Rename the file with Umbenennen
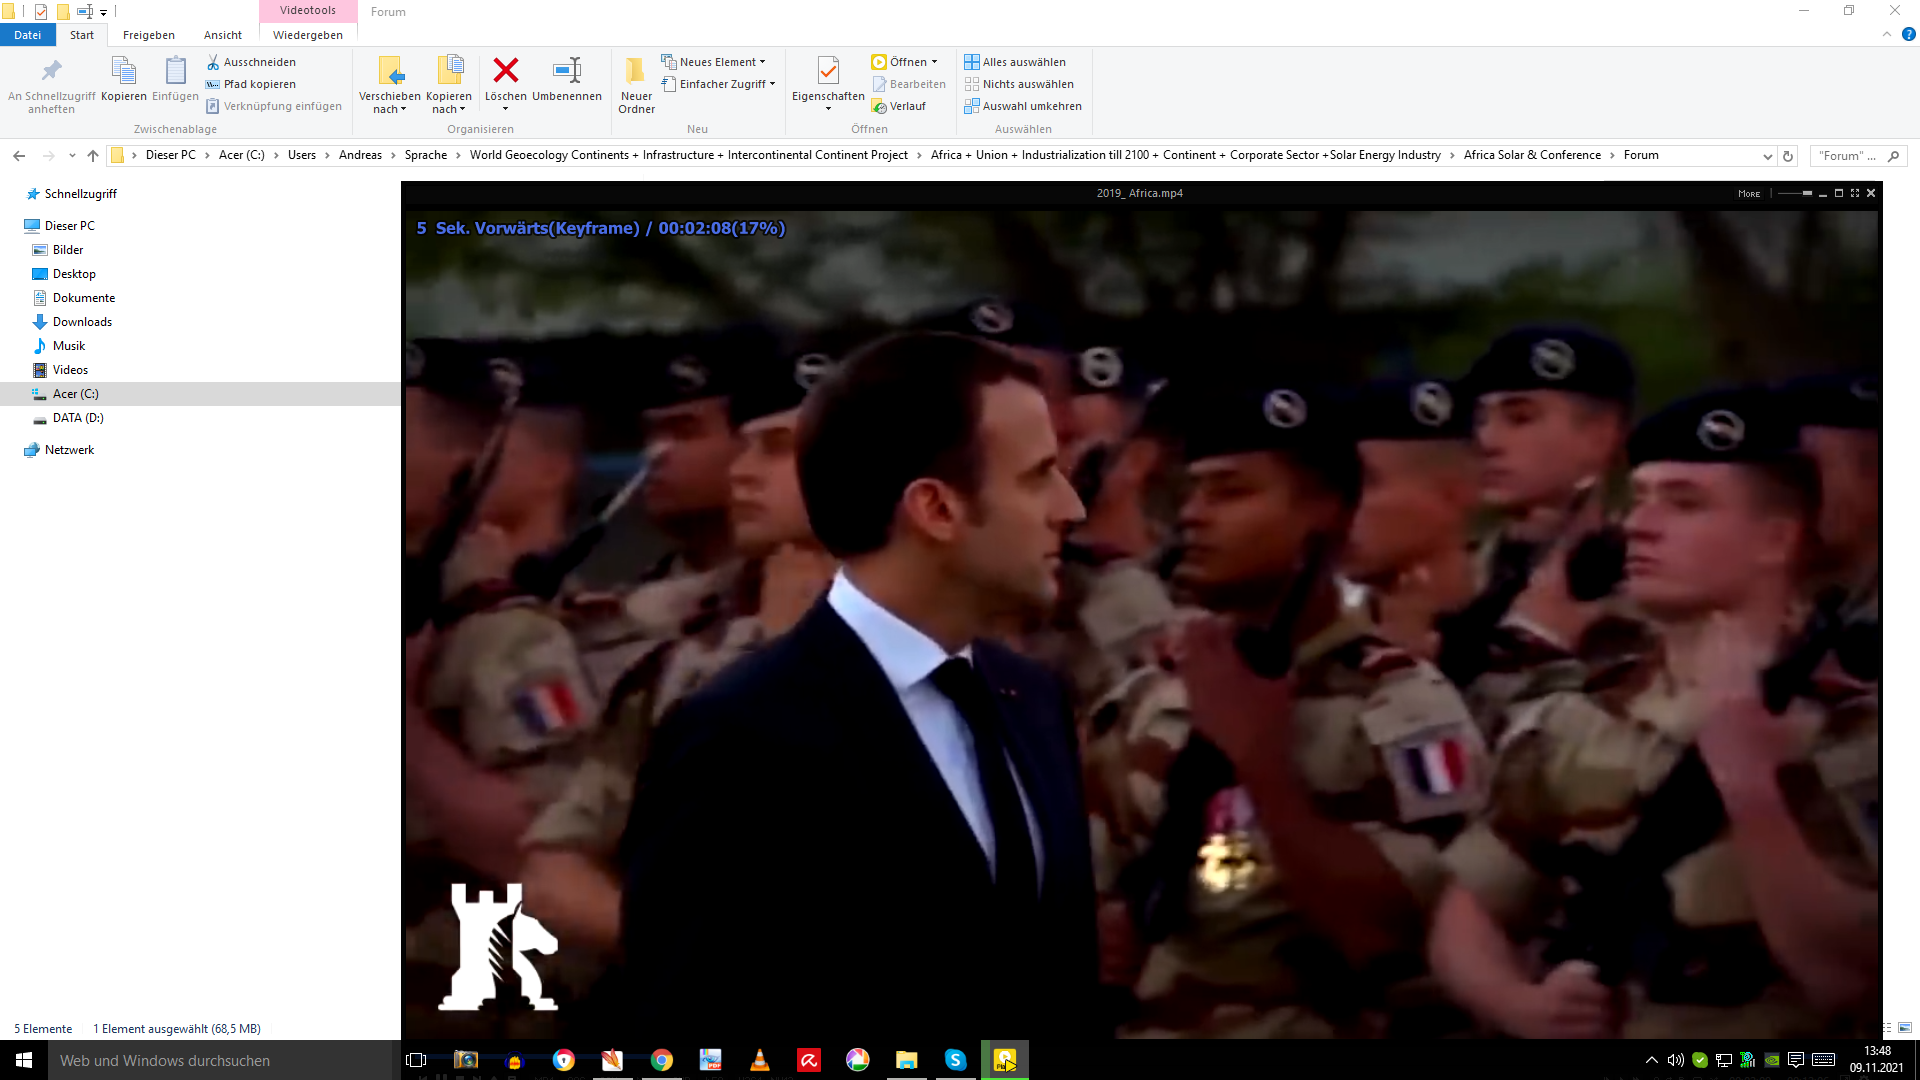 click(567, 79)
